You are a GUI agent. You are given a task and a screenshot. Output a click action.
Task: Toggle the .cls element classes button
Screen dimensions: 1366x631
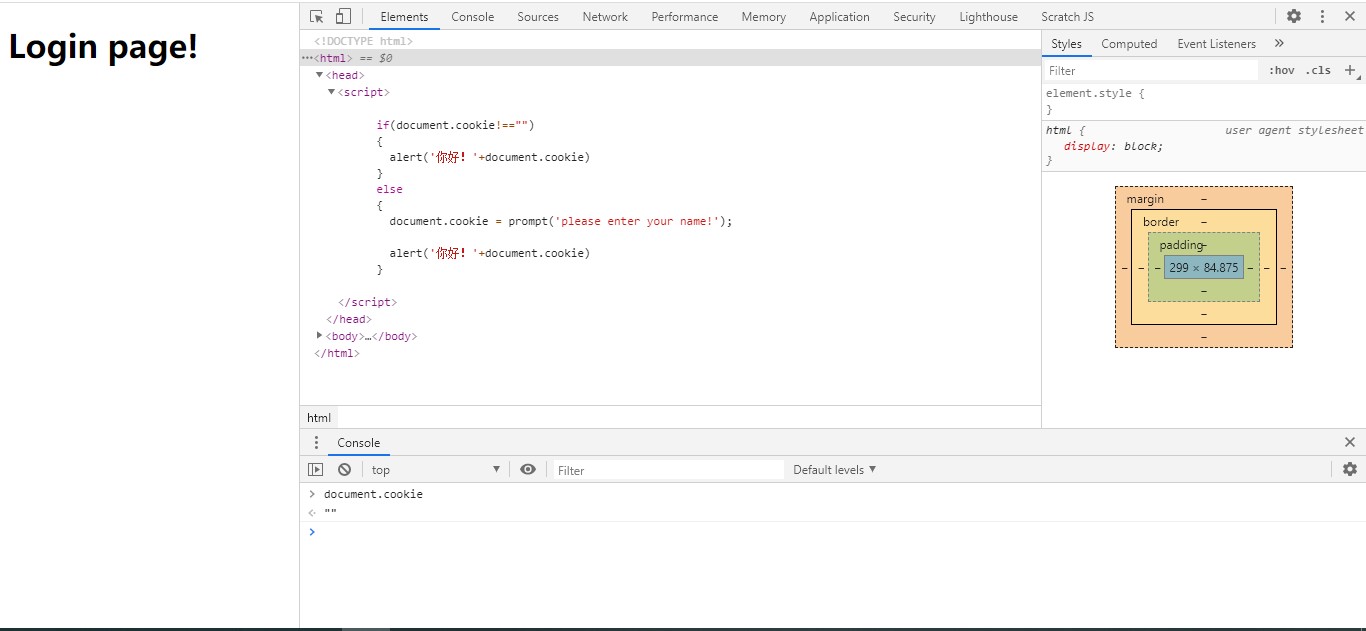[1318, 71]
